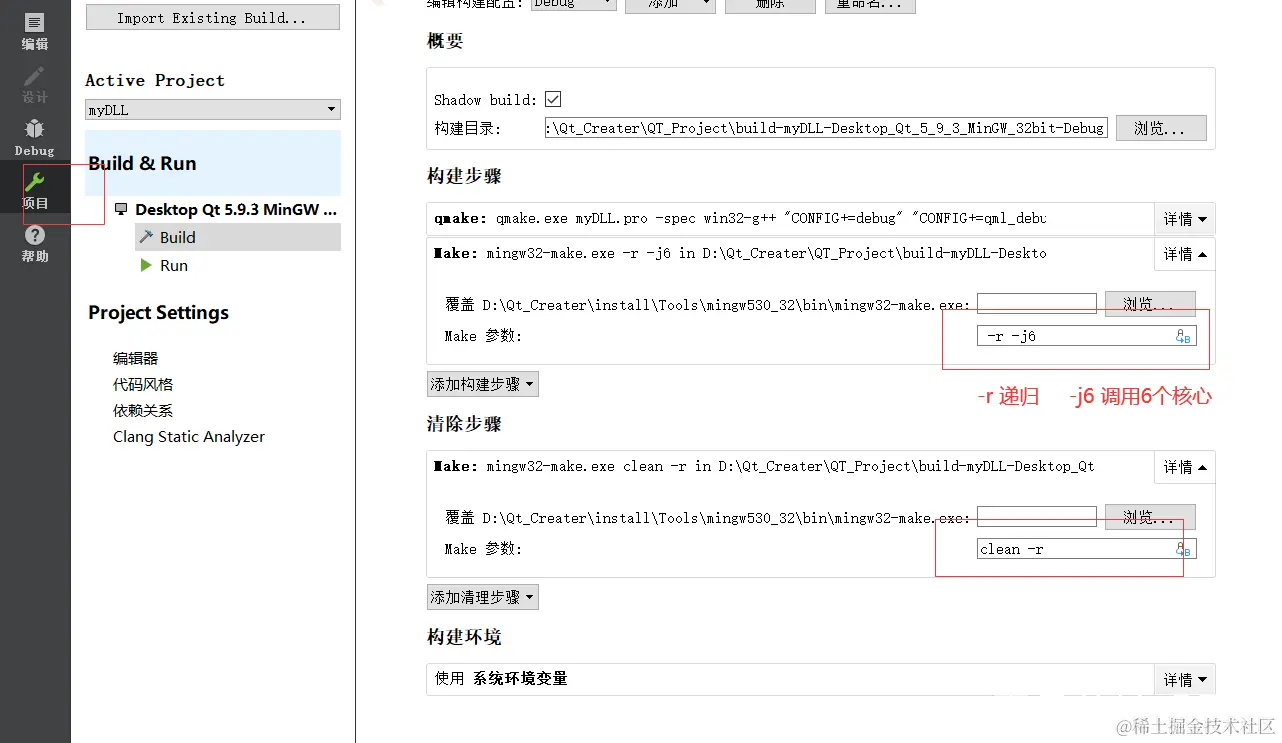Focus the build step 覆盖 make override field
The image size is (1282, 743).
[1037, 304]
